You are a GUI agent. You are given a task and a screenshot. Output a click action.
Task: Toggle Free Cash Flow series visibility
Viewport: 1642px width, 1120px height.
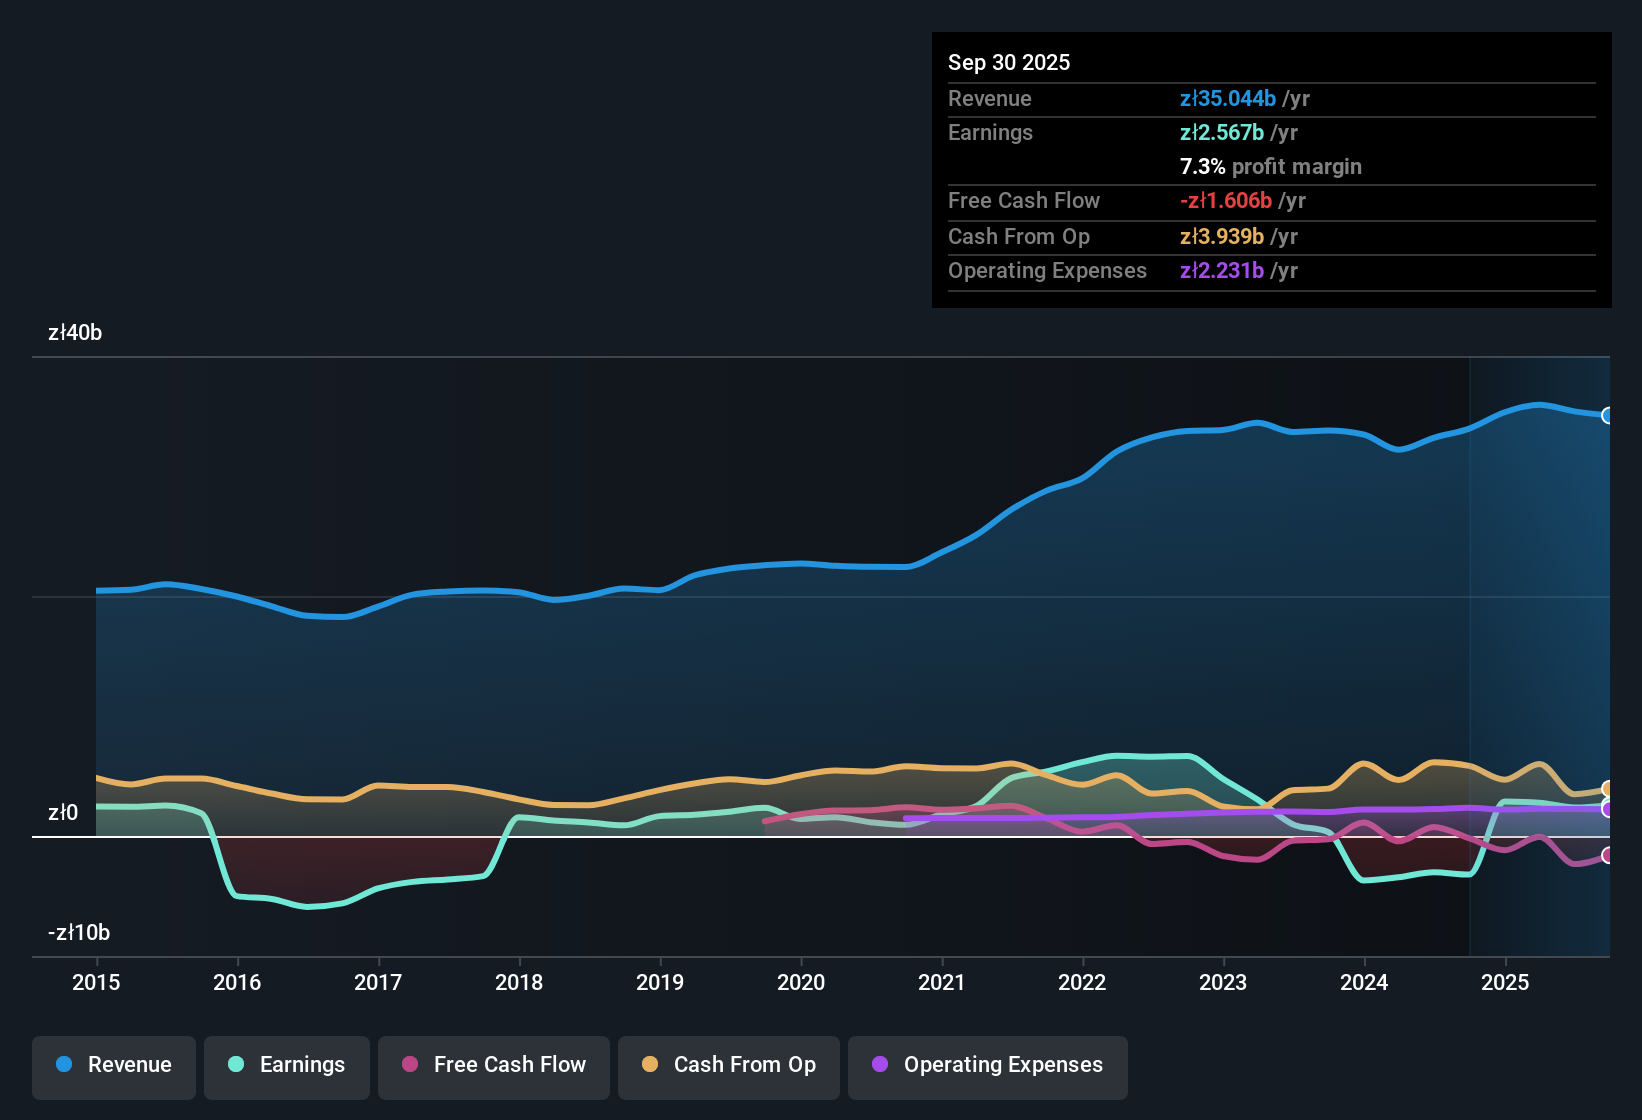[x=493, y=1066]
